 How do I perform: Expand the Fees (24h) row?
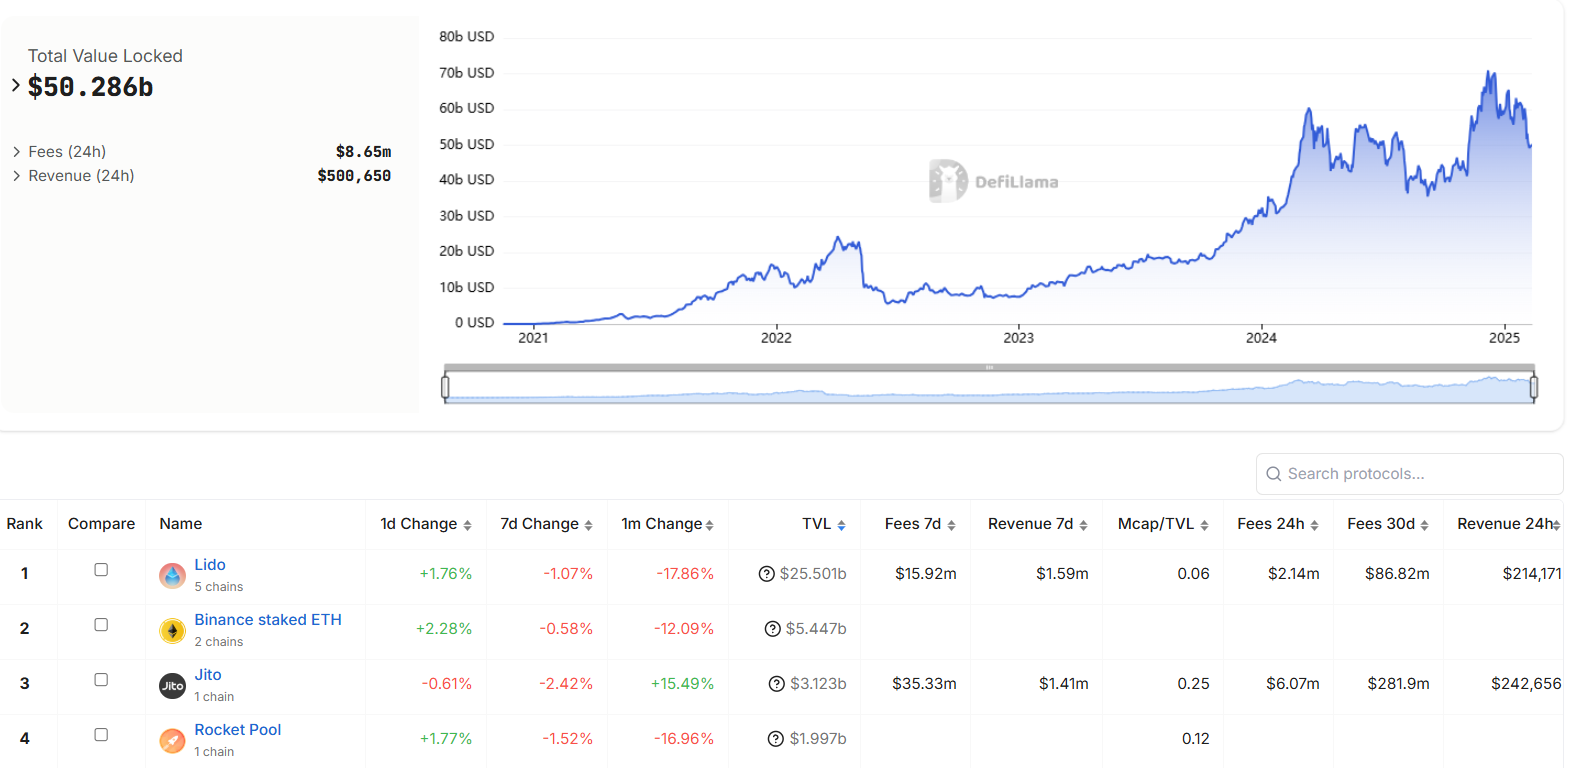(17, 152)
